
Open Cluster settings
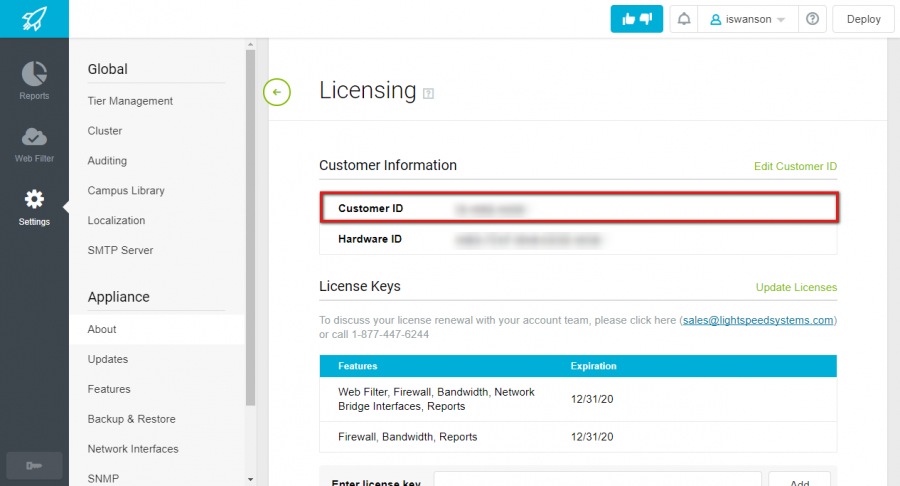[104, 131]
